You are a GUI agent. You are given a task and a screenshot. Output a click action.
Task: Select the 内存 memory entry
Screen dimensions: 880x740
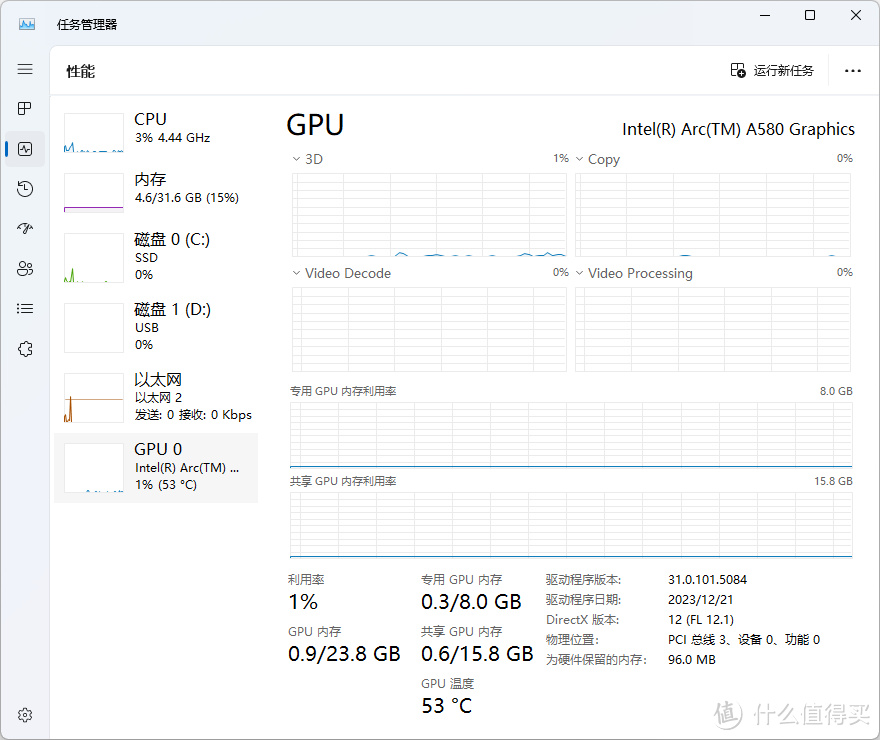click(156, 192)
